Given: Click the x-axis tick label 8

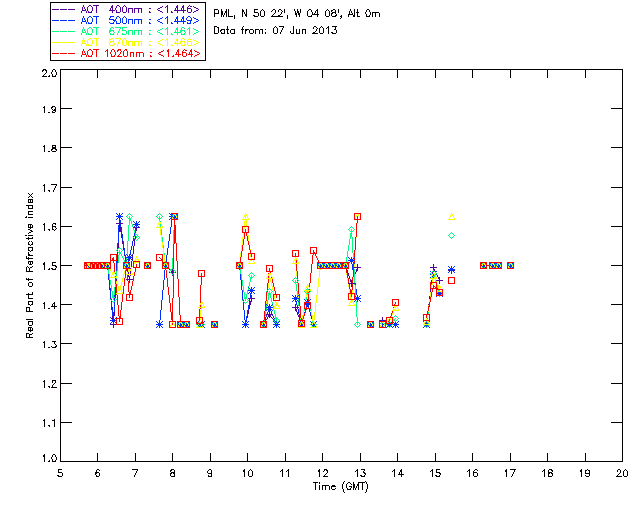Looking at the screenshot, I should coord(173,473).
